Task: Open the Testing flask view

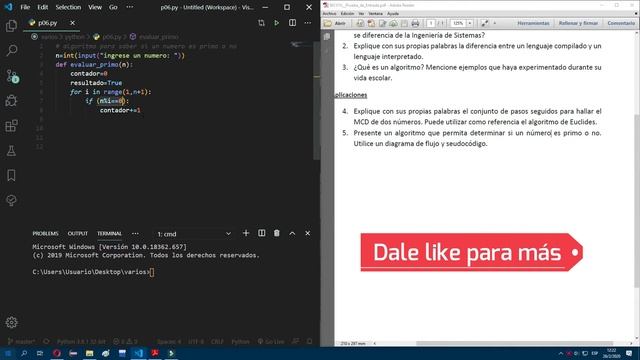Action: pos(11,151)
